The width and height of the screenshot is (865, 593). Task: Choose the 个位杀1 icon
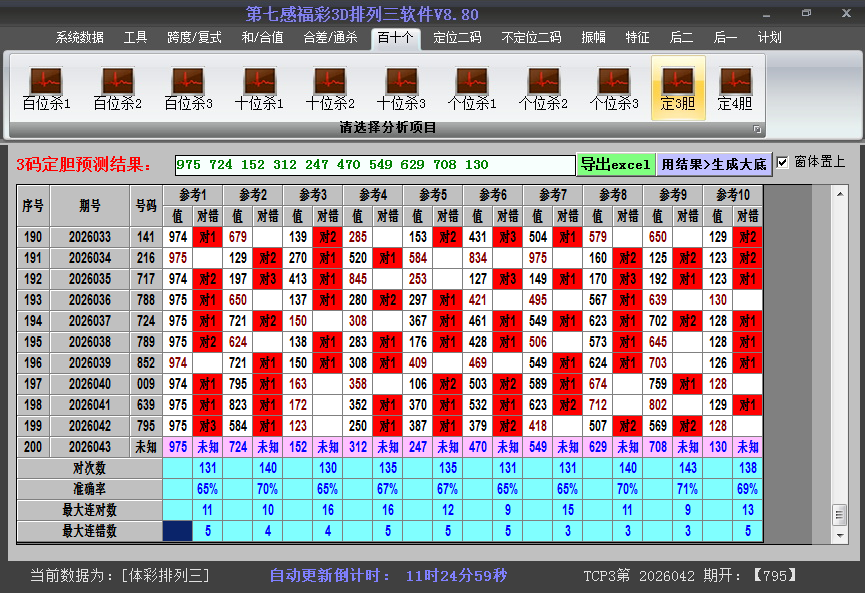point(472,88)
